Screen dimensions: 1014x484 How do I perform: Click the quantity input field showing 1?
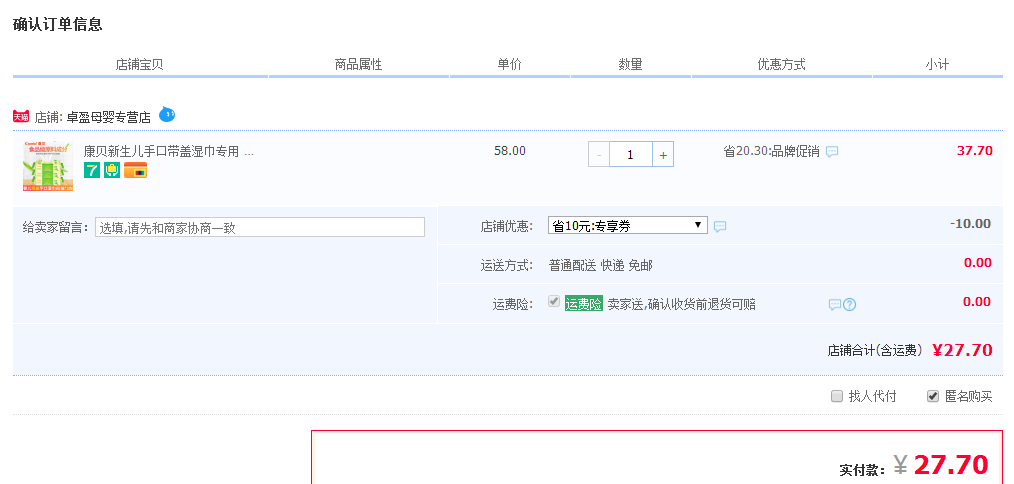tap(631, 155)
